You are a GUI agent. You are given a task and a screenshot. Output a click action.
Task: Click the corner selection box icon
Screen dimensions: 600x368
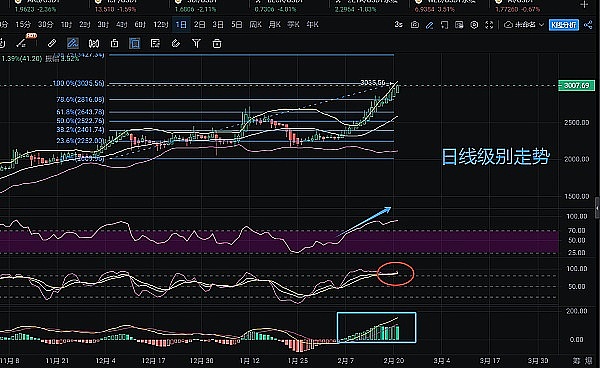point(444,25)
